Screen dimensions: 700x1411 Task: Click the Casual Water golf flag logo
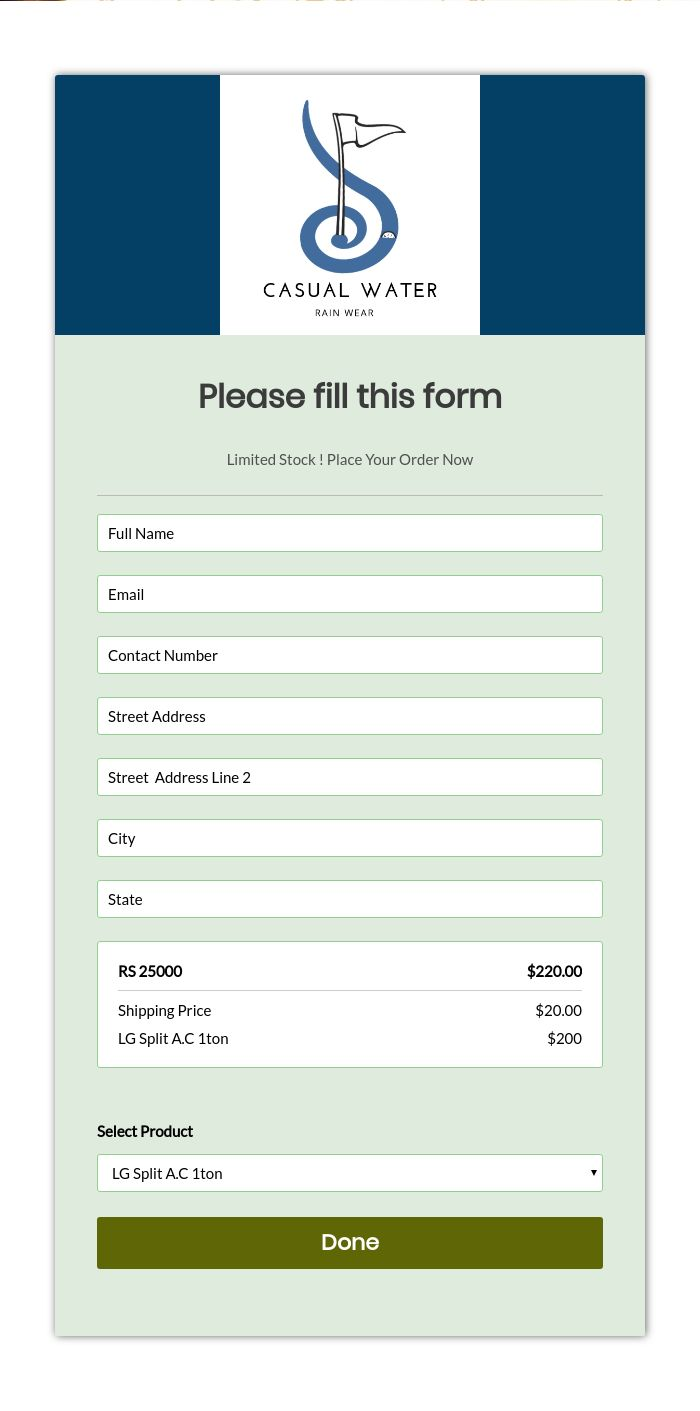pos(350,205)
